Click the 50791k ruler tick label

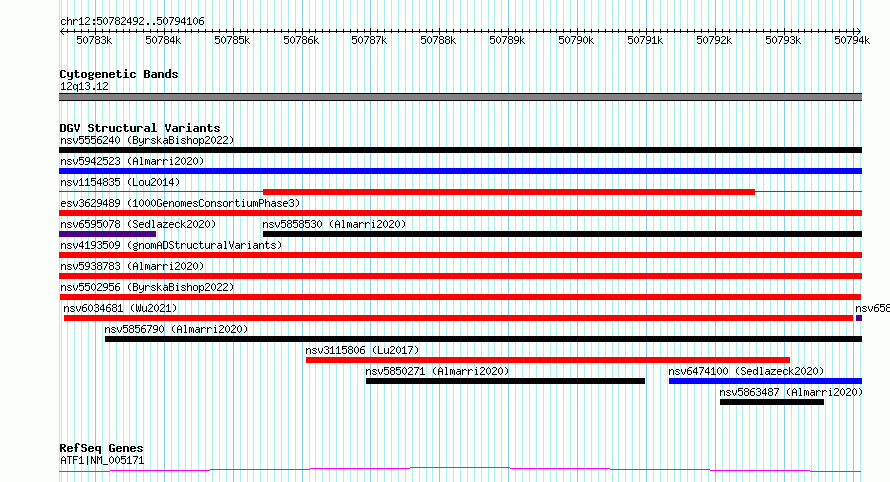[x=645, y=40]
